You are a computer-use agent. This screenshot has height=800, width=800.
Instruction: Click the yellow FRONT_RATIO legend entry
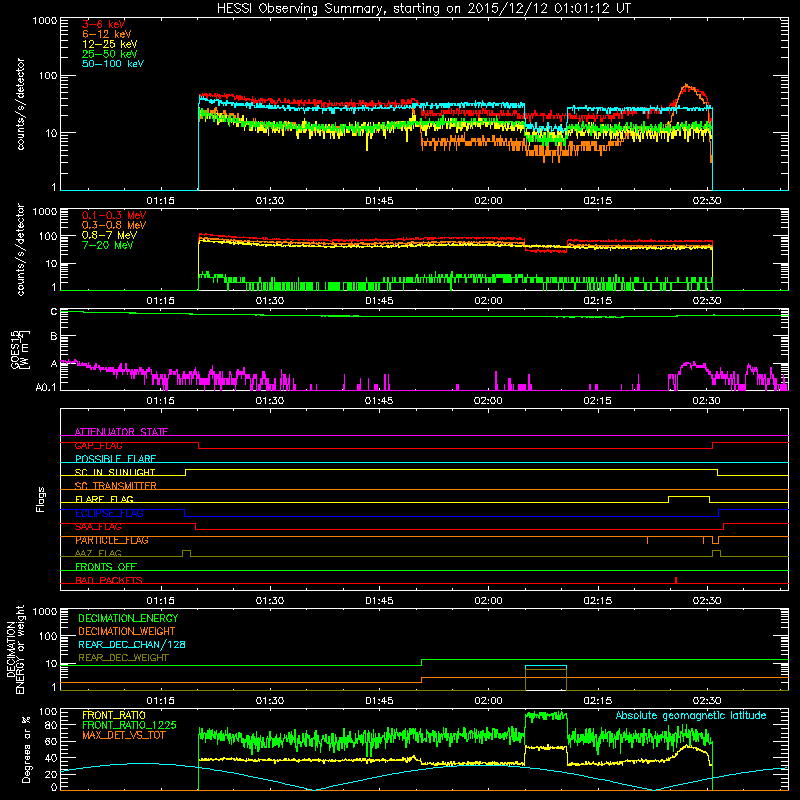tap(114, 715)
